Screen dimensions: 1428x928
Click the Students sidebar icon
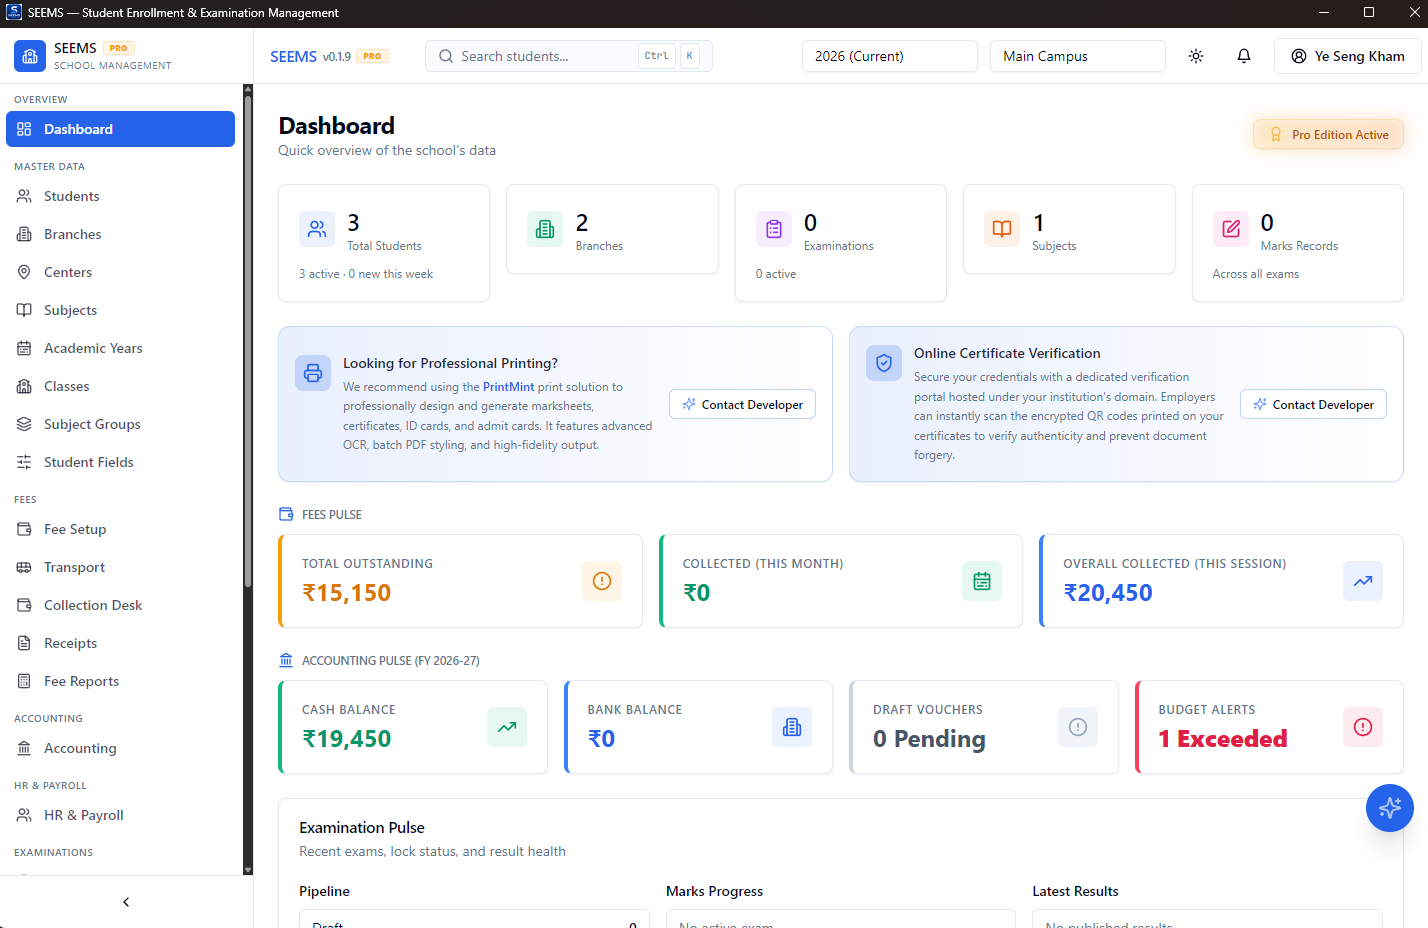pos(24,196)
